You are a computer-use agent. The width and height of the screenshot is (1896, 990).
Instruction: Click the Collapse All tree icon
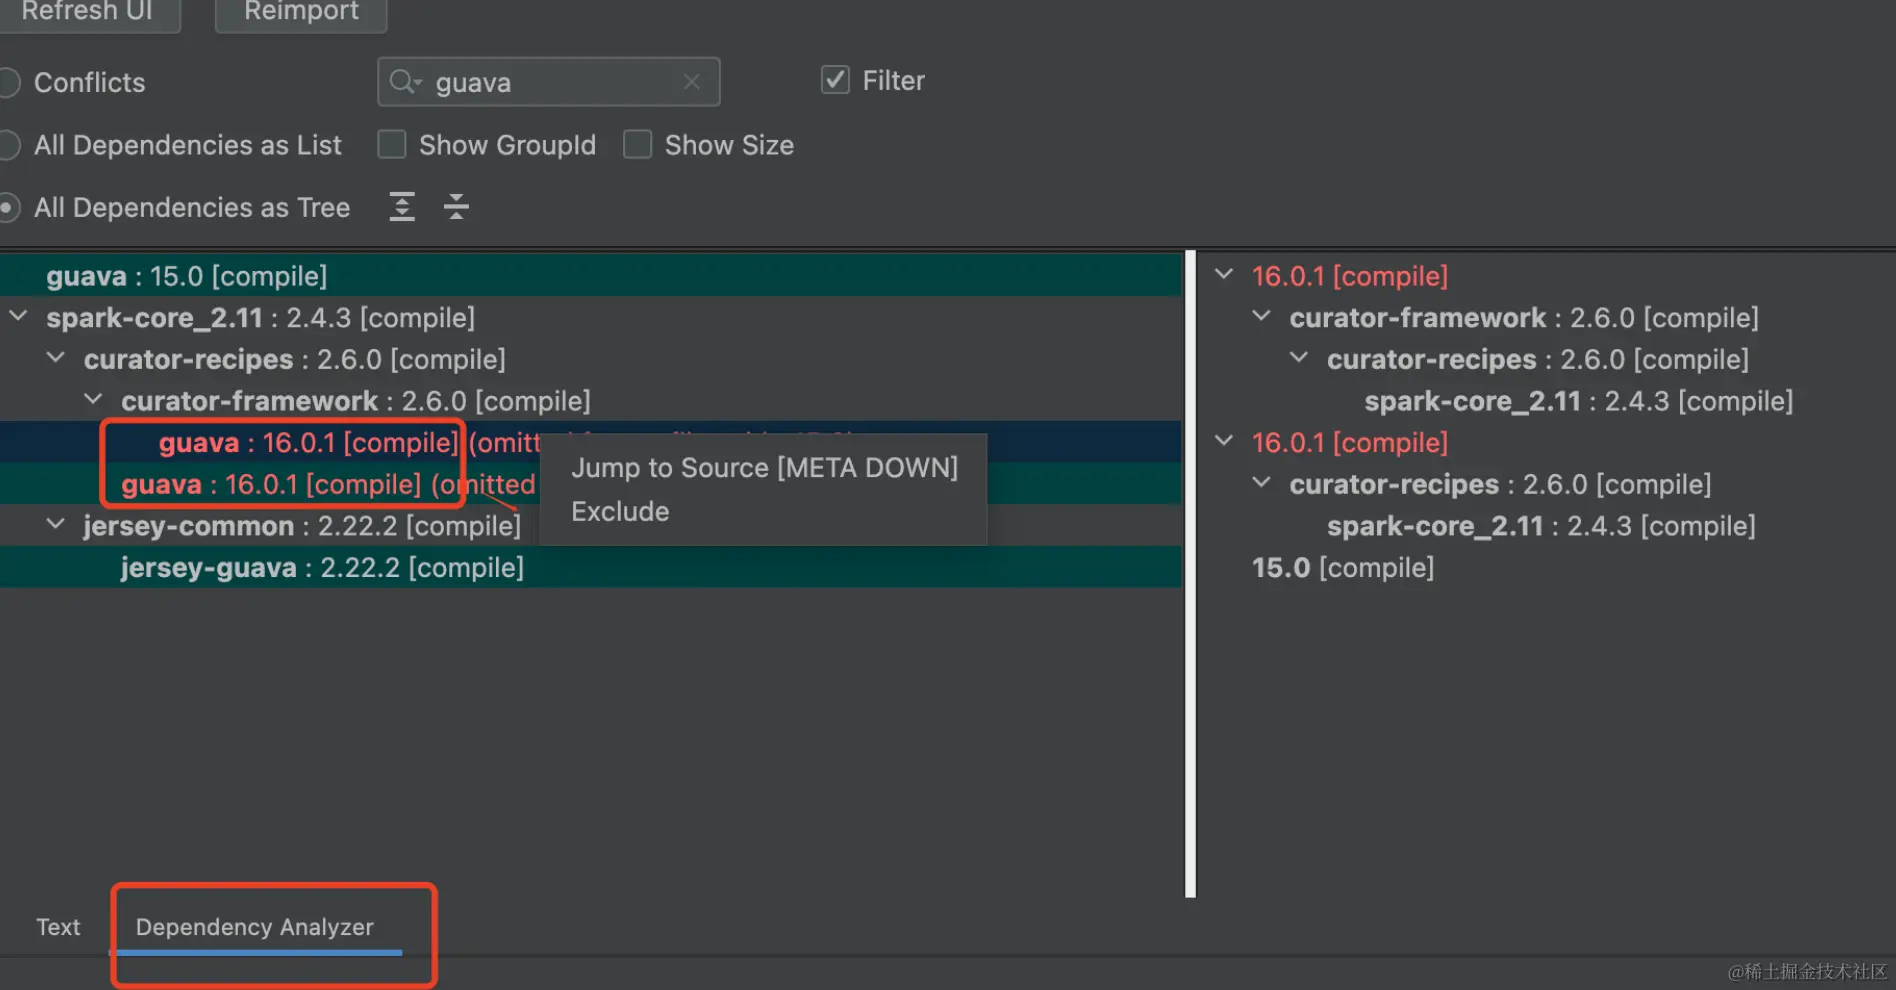[x=456, y=207]
